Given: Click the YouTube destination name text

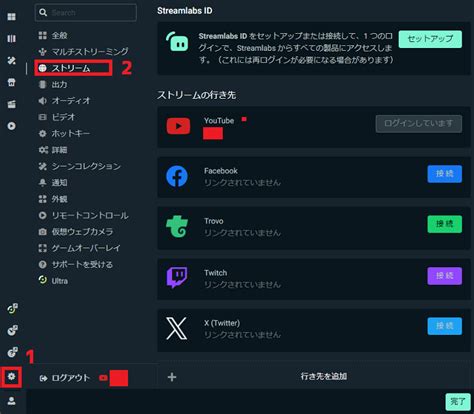Looking at the screenshot, I should point(219,121).
